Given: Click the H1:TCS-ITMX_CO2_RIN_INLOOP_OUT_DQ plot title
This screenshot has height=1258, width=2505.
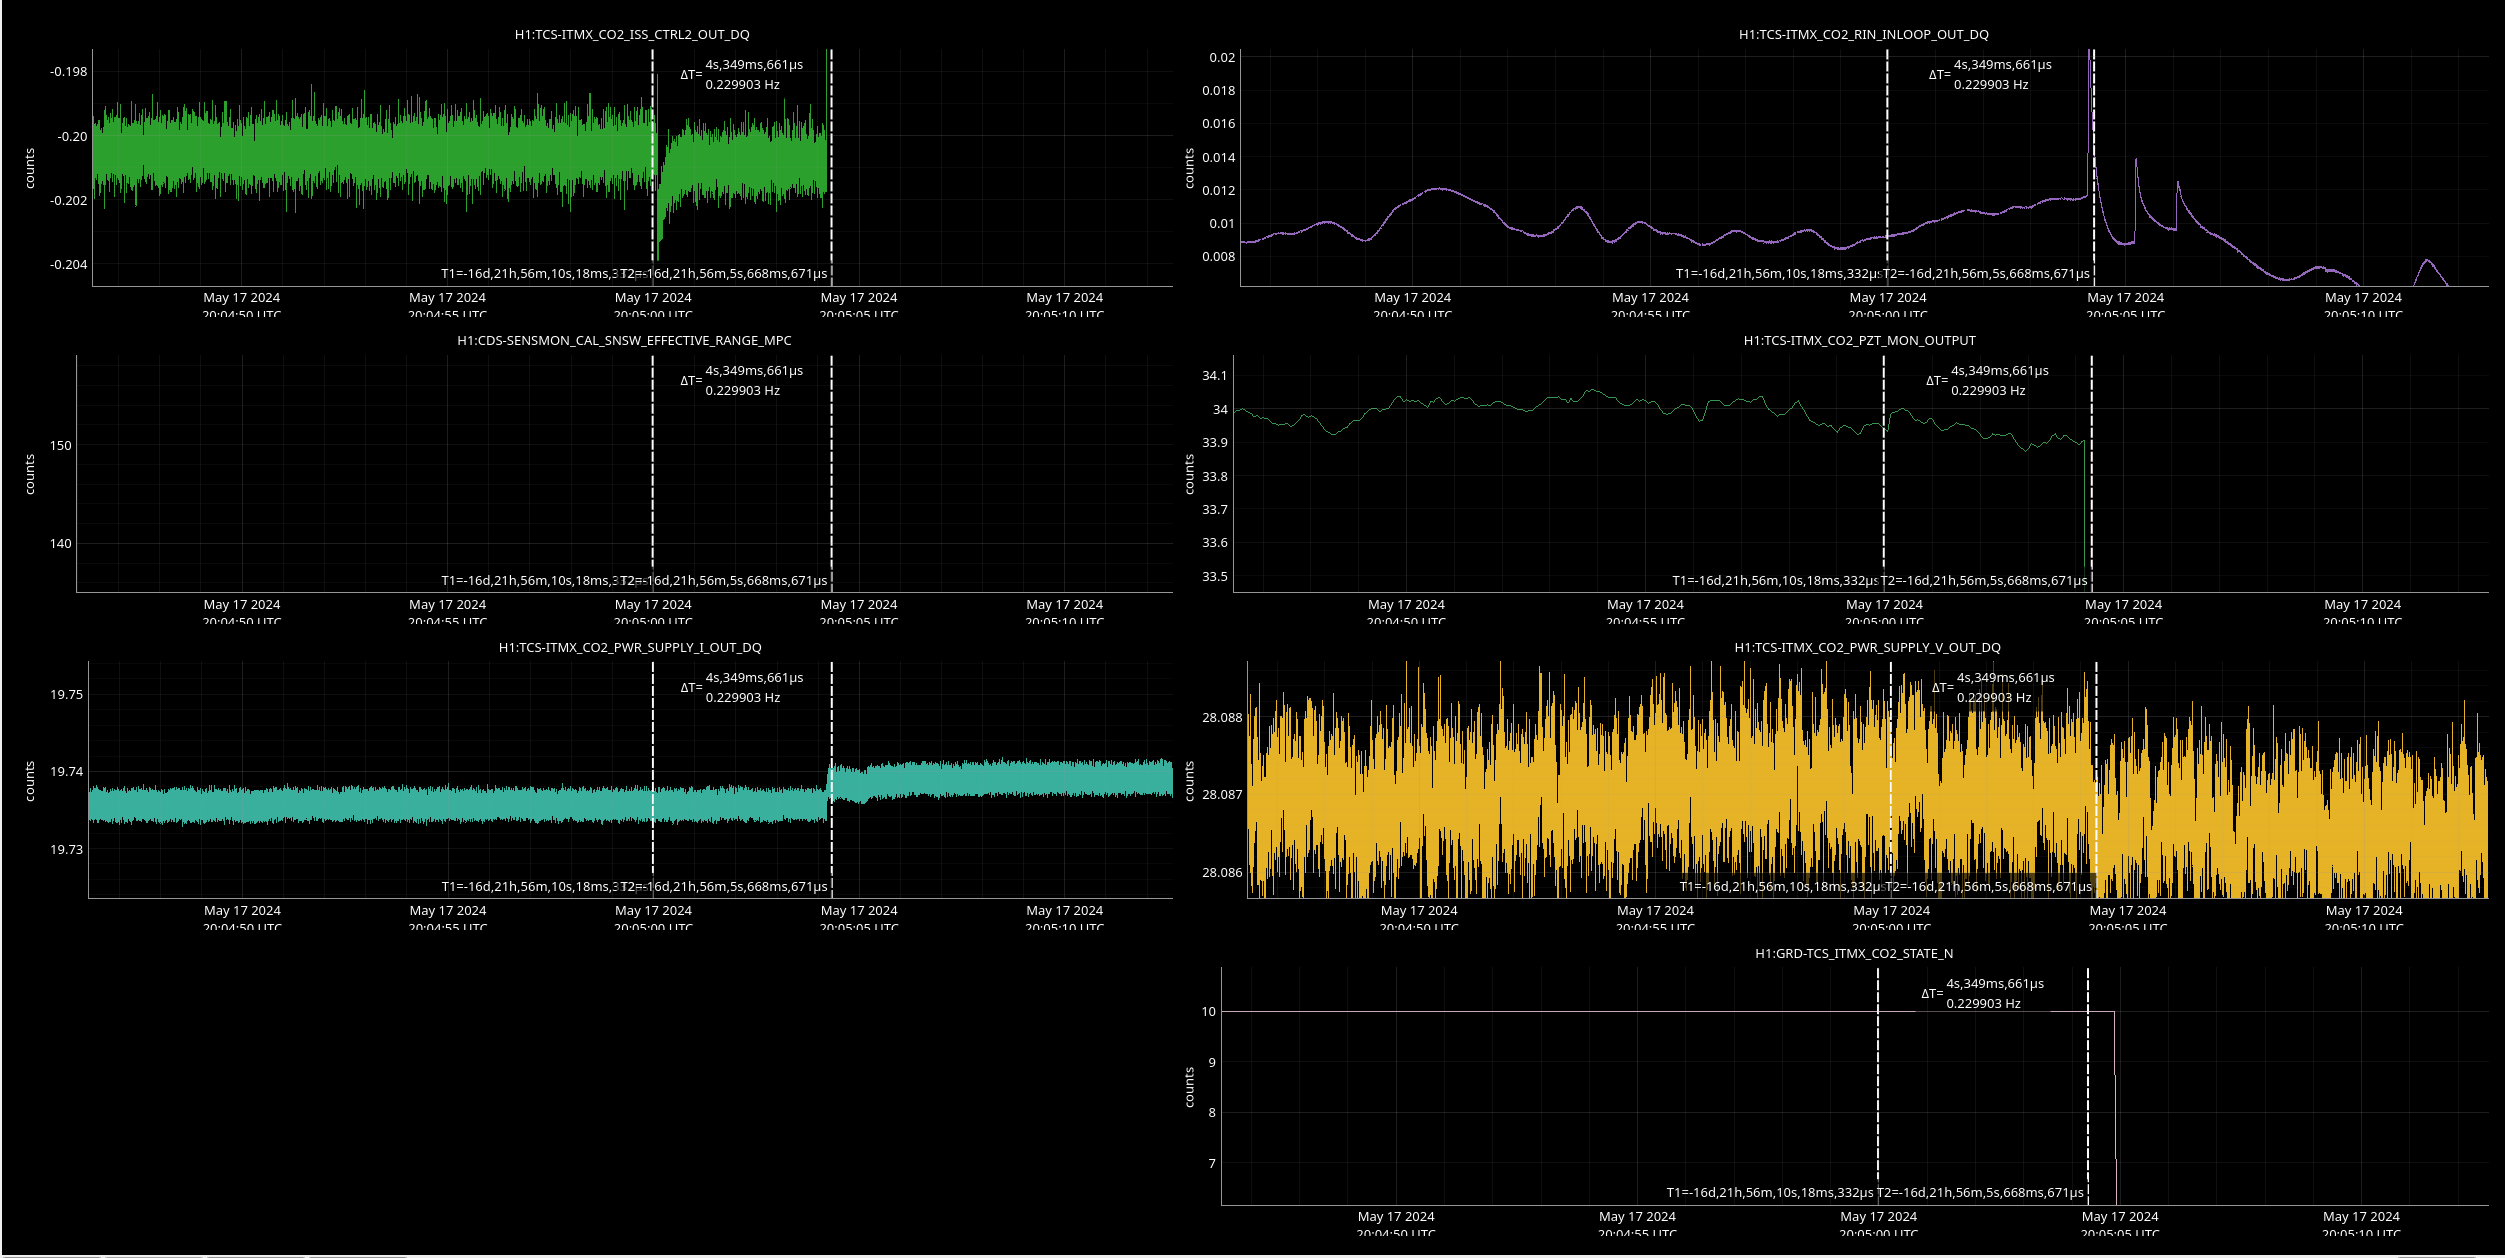Looking at the screenshot, I should click(1863, 34).
